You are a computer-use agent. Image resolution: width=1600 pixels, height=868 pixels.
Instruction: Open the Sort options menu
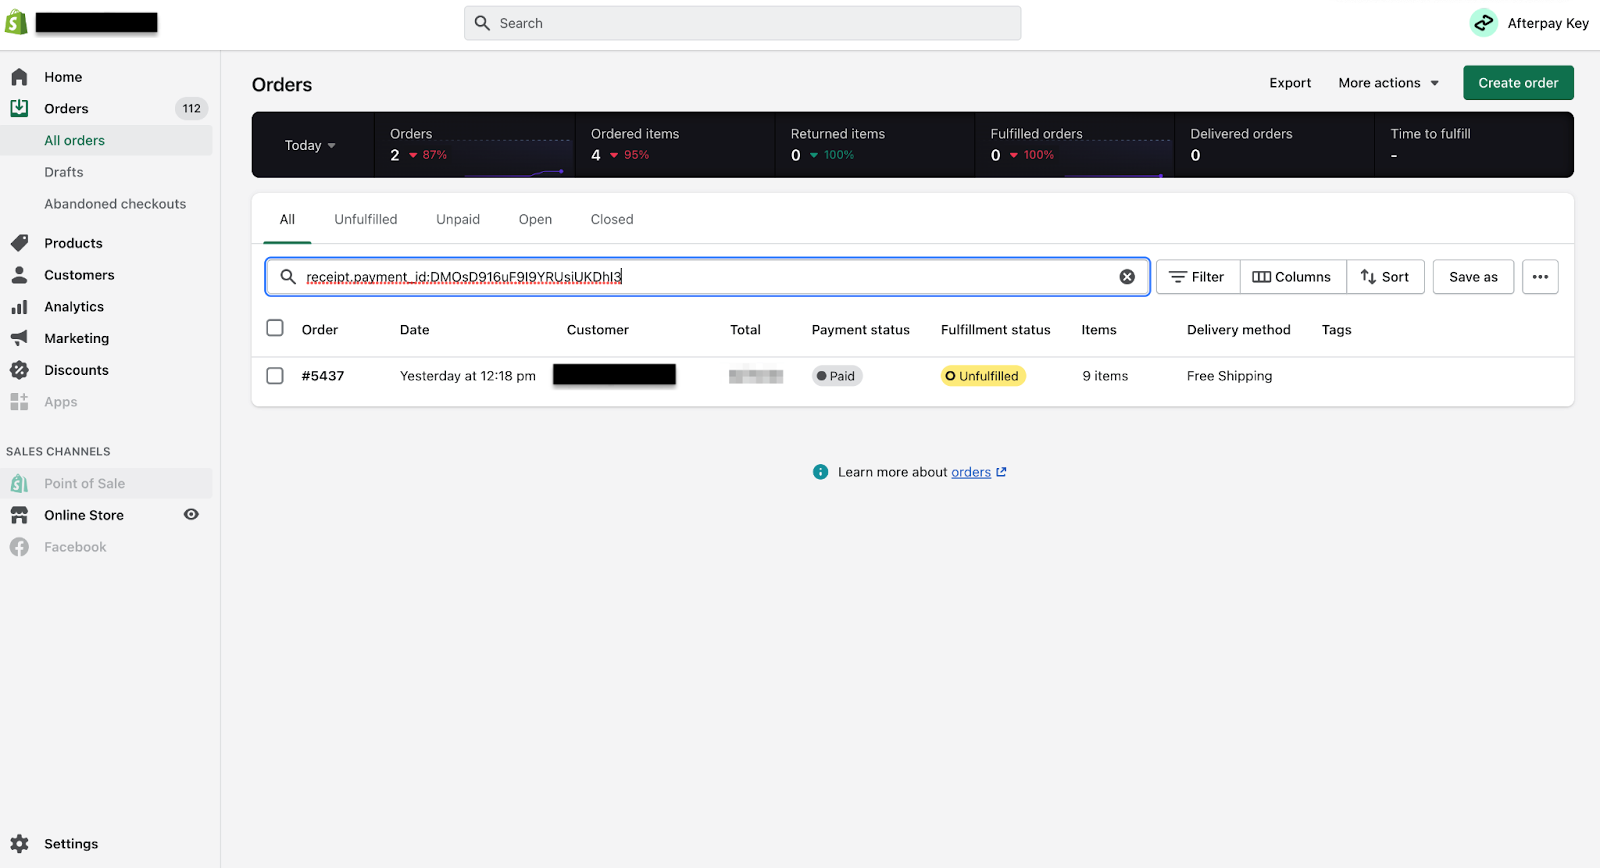click(1385, 277)
